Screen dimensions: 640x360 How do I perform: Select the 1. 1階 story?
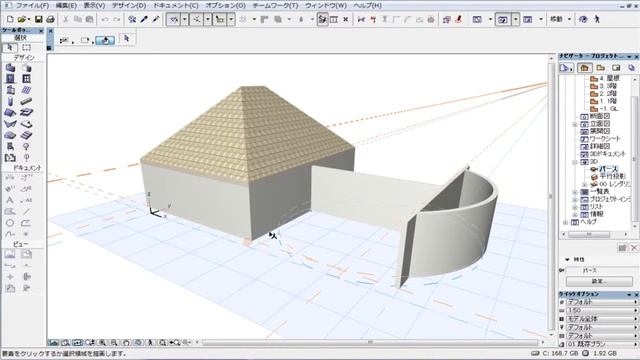click(608, 101)
